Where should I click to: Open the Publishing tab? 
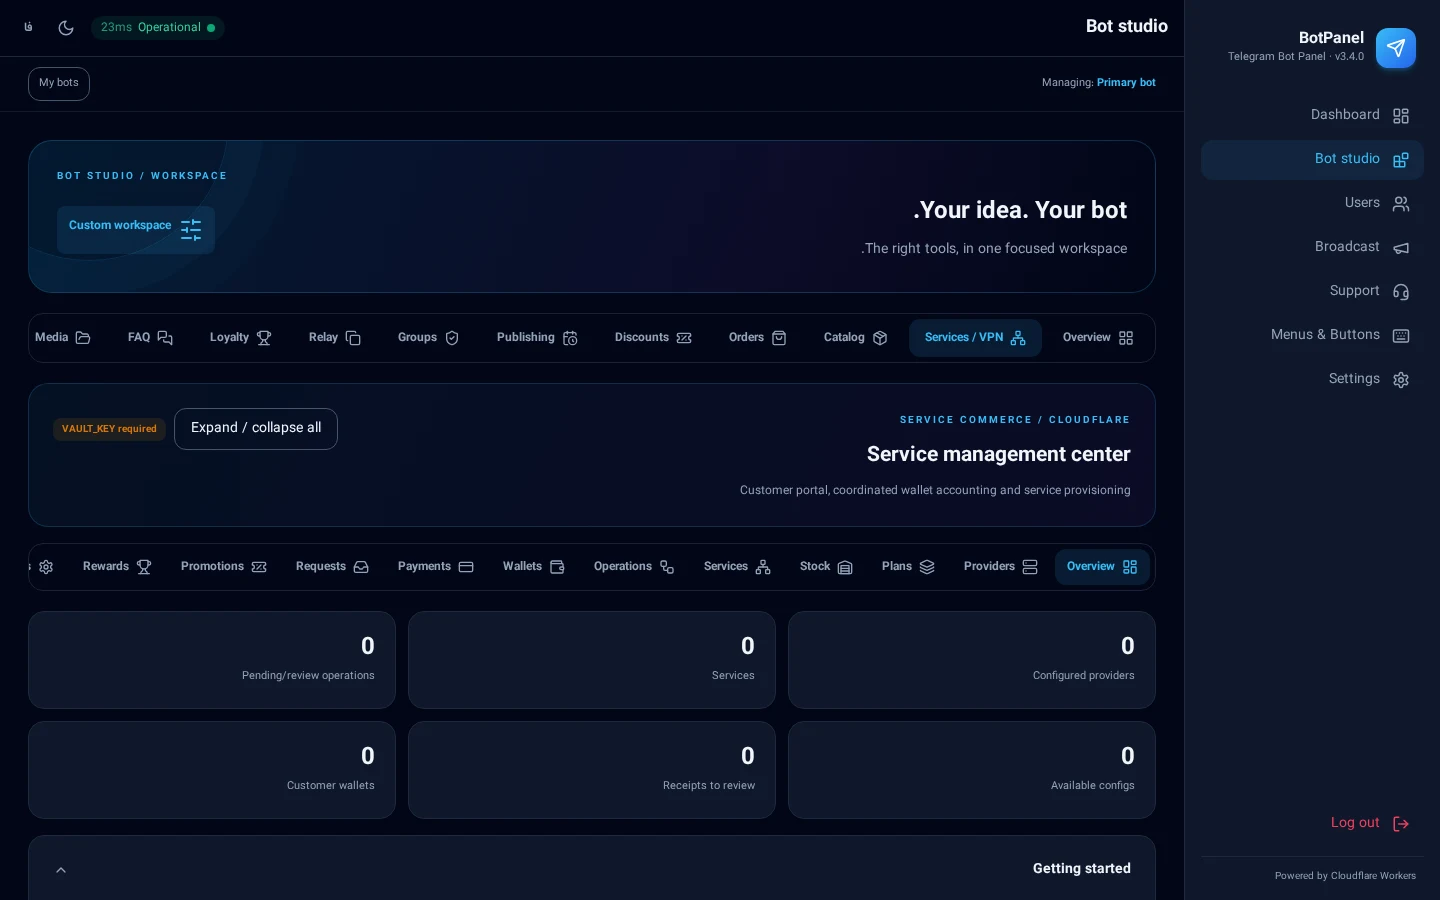(x=537, y=338)
